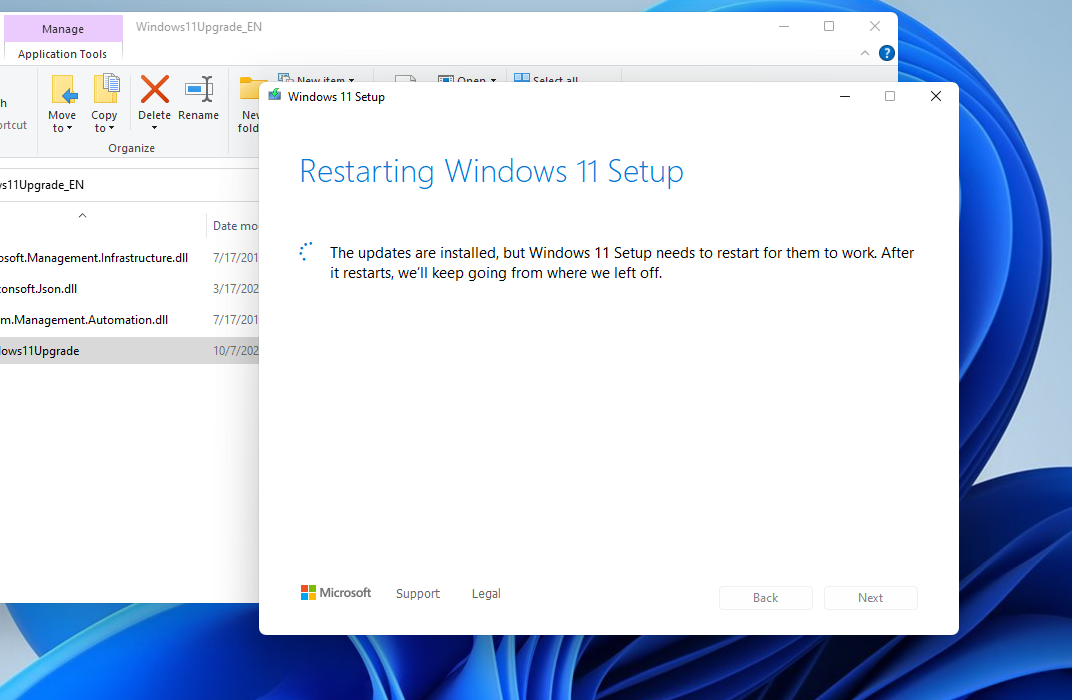Screen dimensions: 1072x700
Task: Click the Windows 11 Setup title icon
Action: click(x=275, y=95)
